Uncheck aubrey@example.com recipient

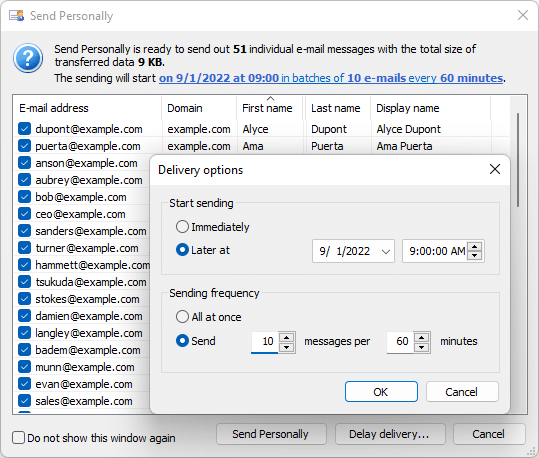24,180
